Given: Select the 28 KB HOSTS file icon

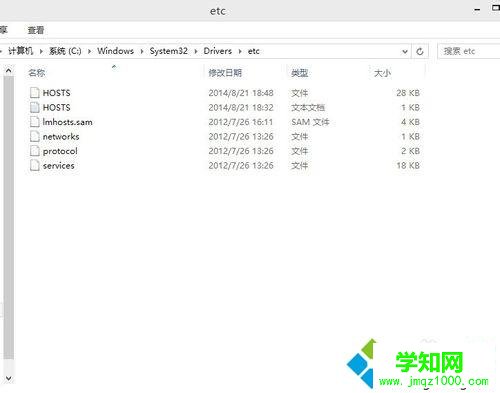Looking at the screenshot, I should tap(35, 93).
